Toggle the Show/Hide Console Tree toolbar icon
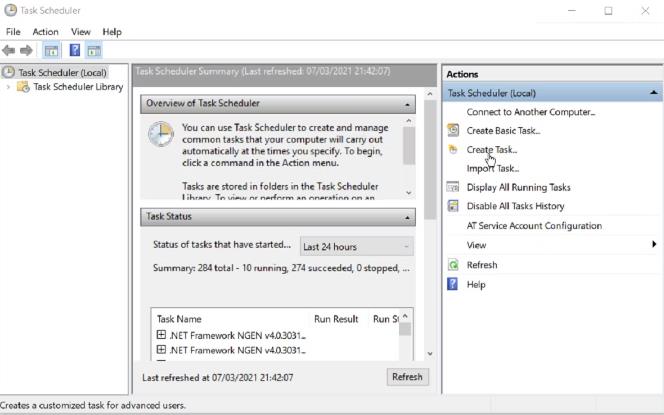 click(52, 51)
